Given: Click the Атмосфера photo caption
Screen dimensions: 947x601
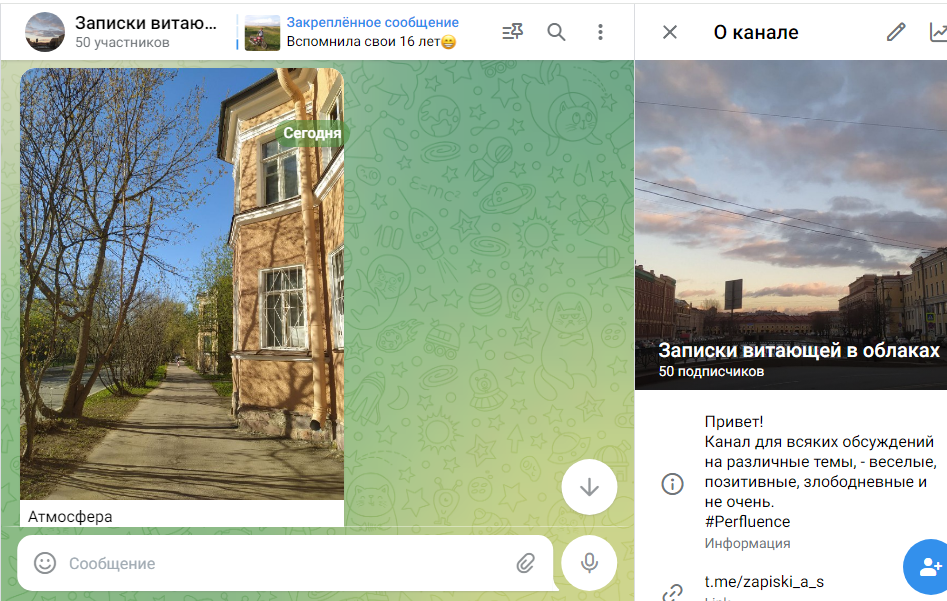Looking at the screenshot, I should pos(70,517).
